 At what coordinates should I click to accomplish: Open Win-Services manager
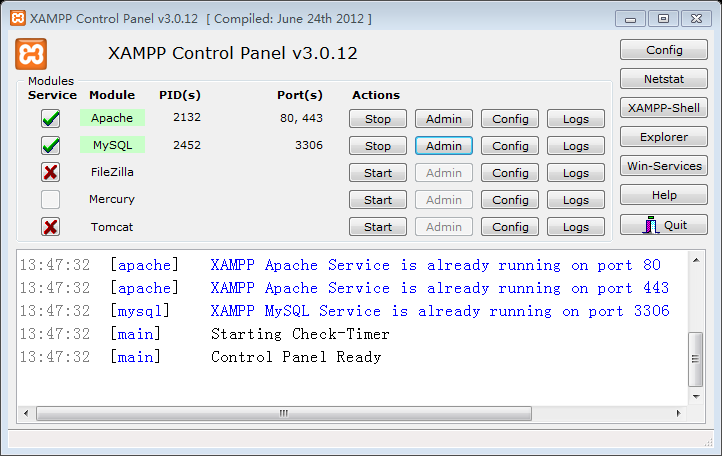(x=664, y=166)
